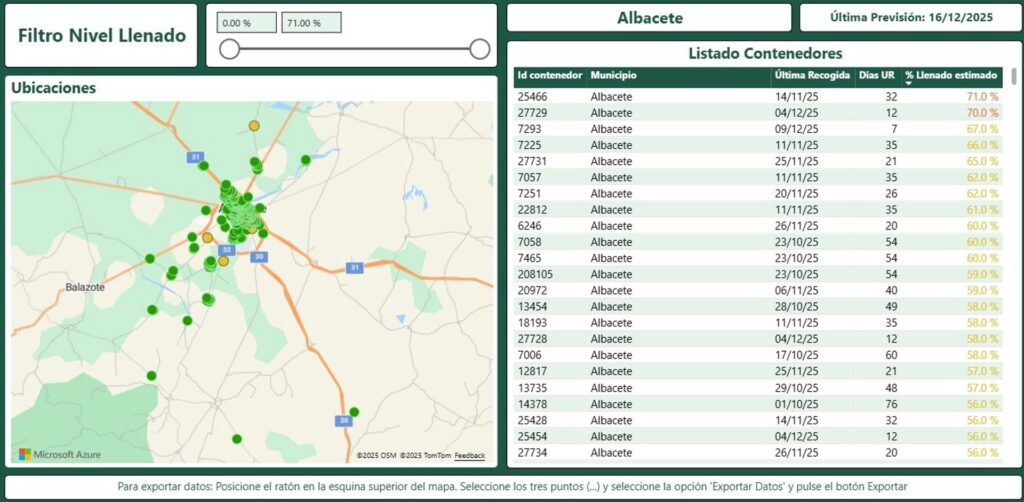Sort table by Días UR column header
The height and width of the screenshot is (502, 1024).
coord(878,75)
